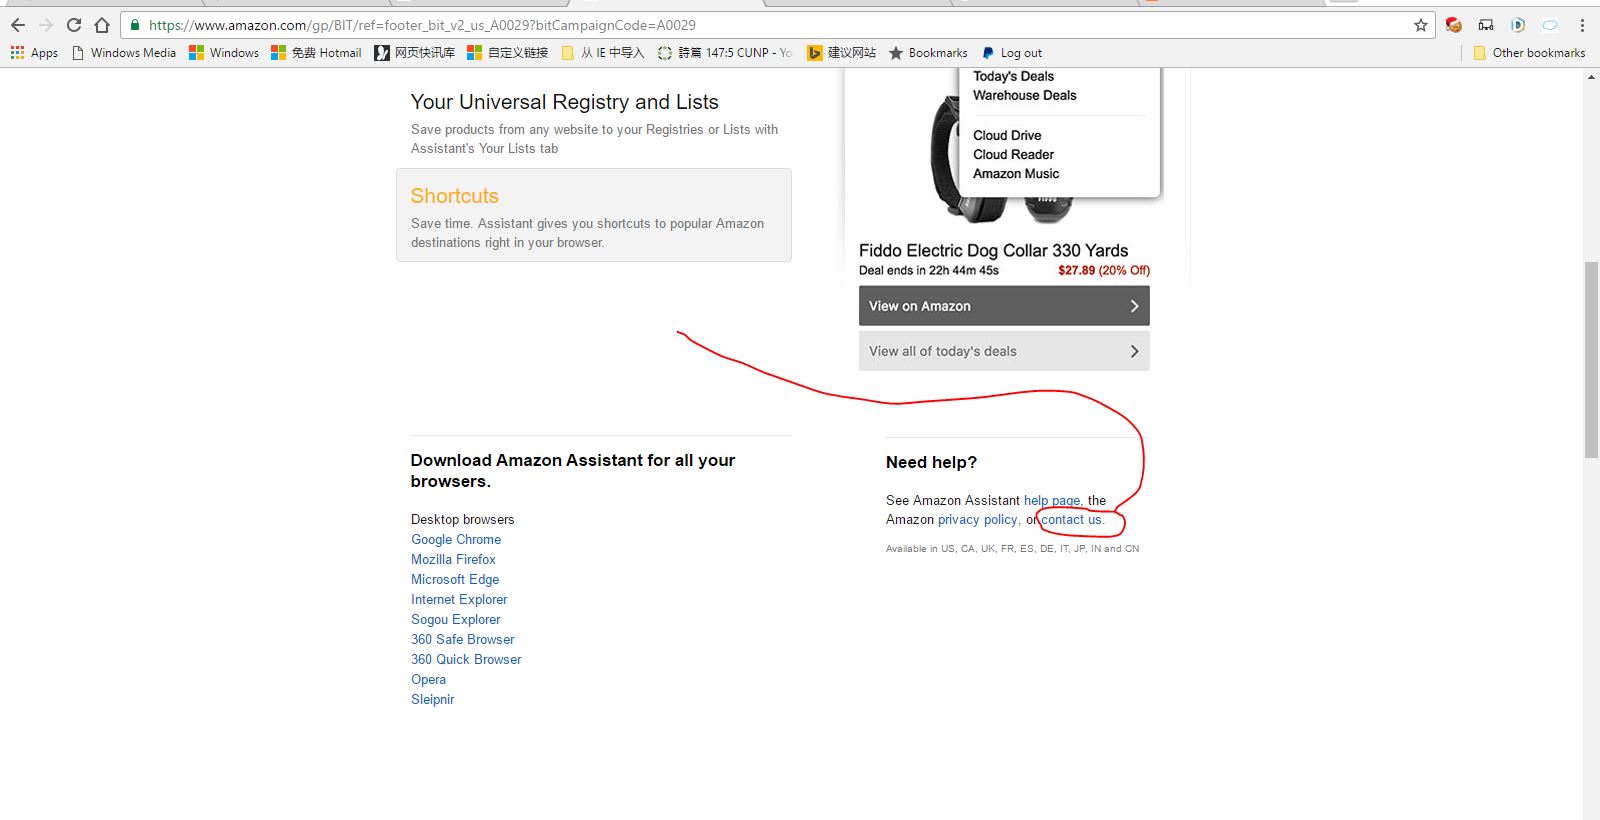This screenshot has height=820, width=1600.
Task: Click the secure padlock icon in address bar
Action: pyautogui.click(x=135, y=25)
